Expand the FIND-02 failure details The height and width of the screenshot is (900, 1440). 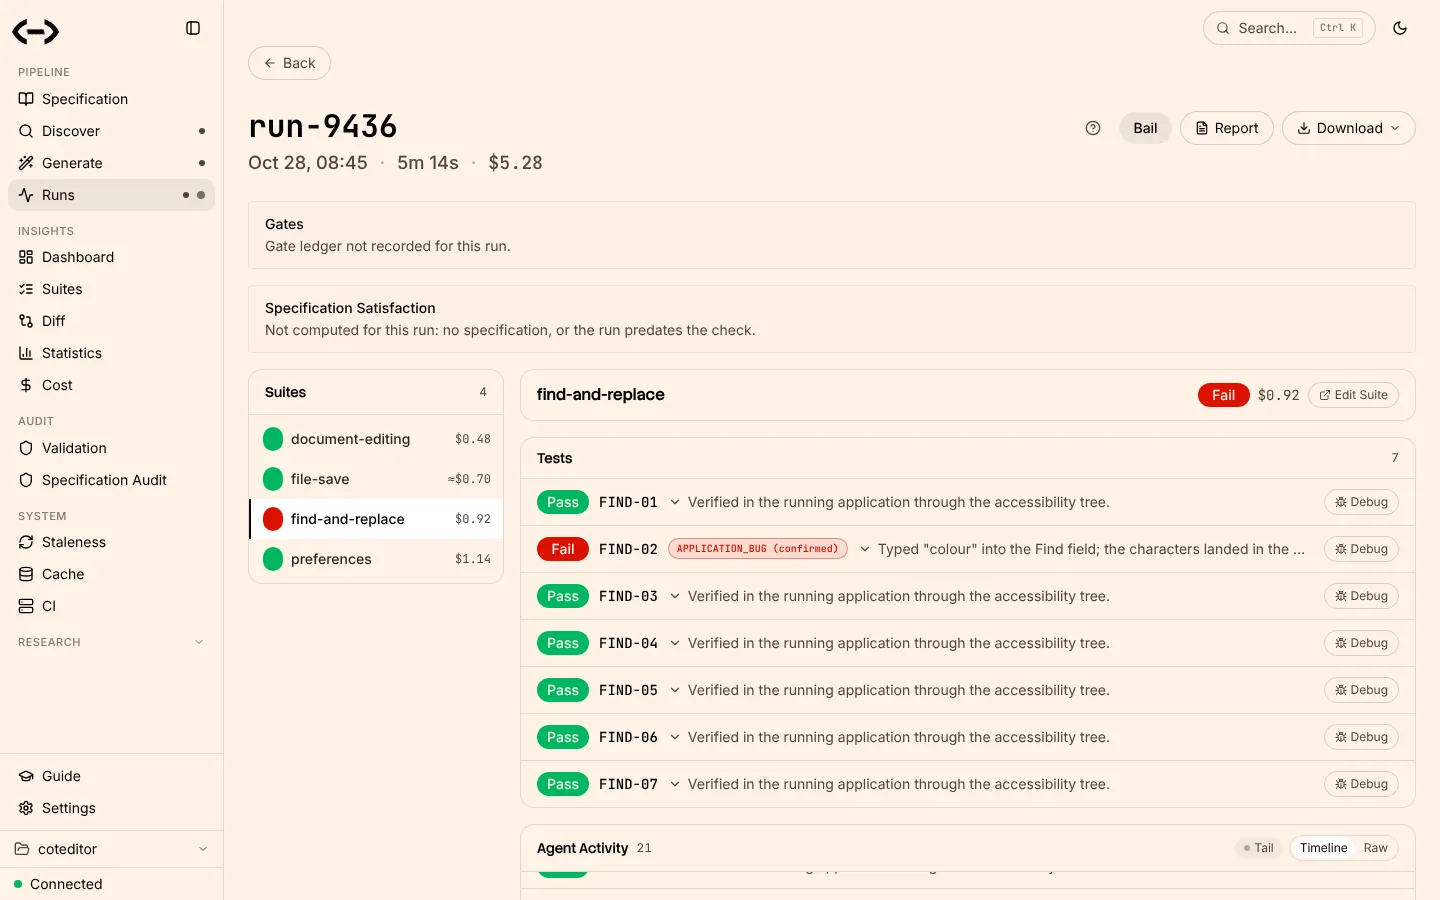[865, 549]
